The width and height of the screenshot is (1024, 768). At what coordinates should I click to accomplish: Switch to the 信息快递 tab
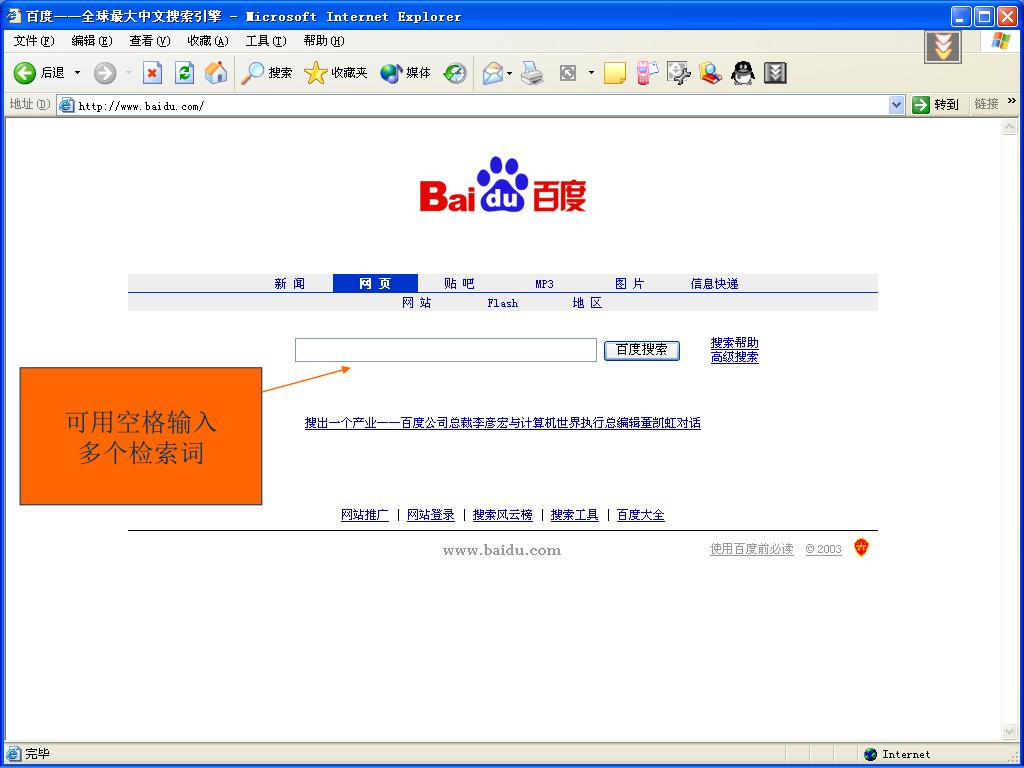[x=714, y=283]
